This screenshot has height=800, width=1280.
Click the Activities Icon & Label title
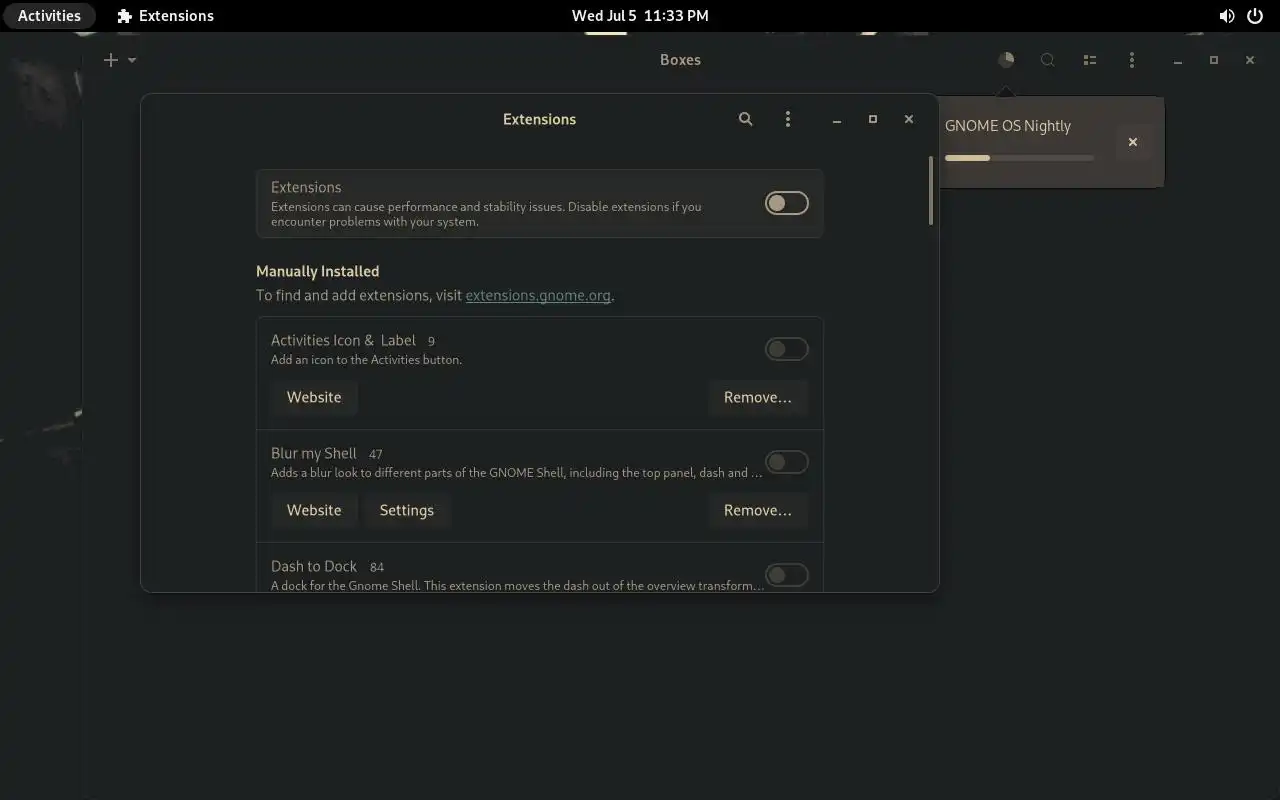[x=343, y=340]
